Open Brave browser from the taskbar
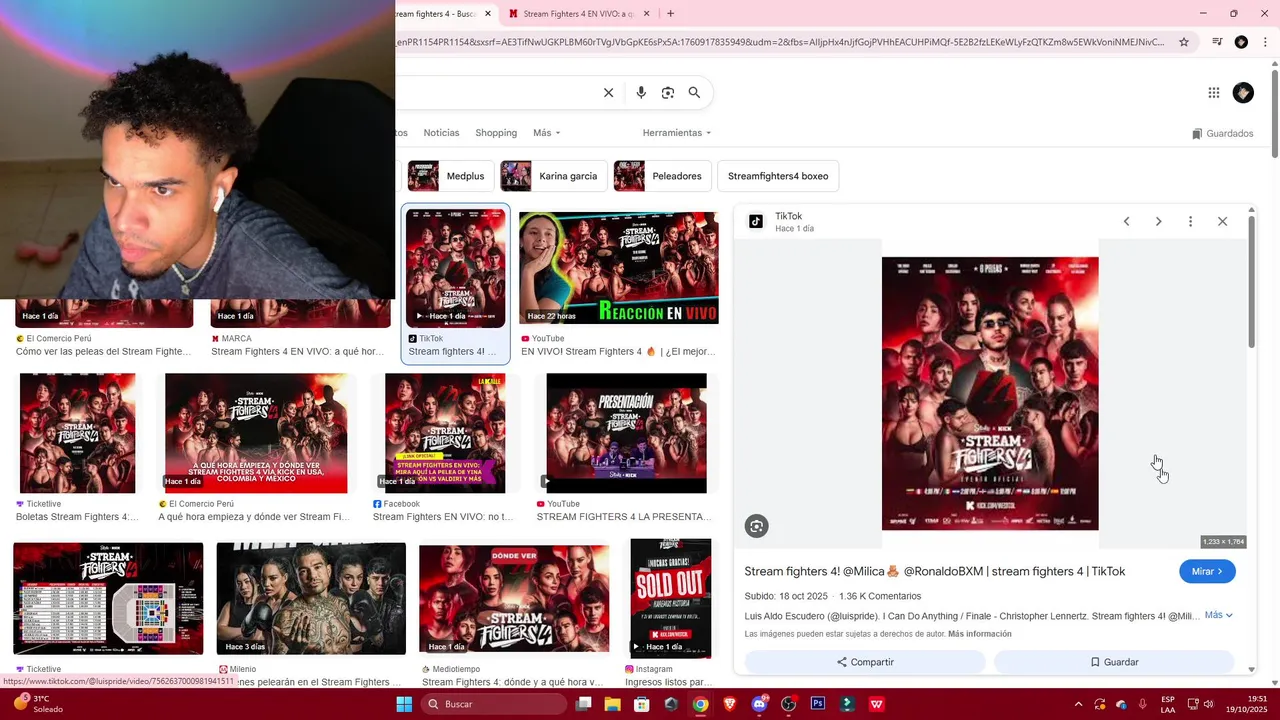 tap(730, 704)
